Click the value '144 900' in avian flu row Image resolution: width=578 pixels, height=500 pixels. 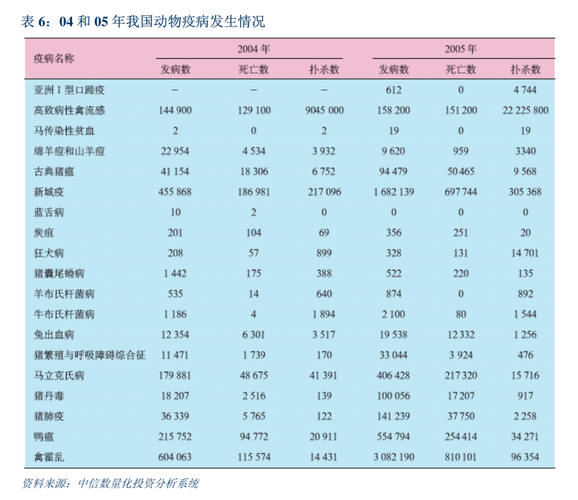pyautogui.click(x=175, y=110)
